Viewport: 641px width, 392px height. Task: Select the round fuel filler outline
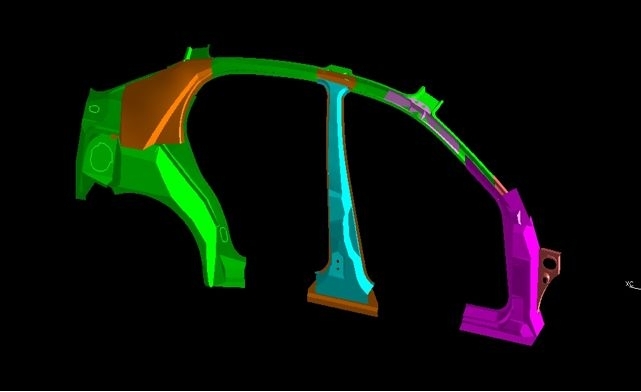[x=101, y=157]
